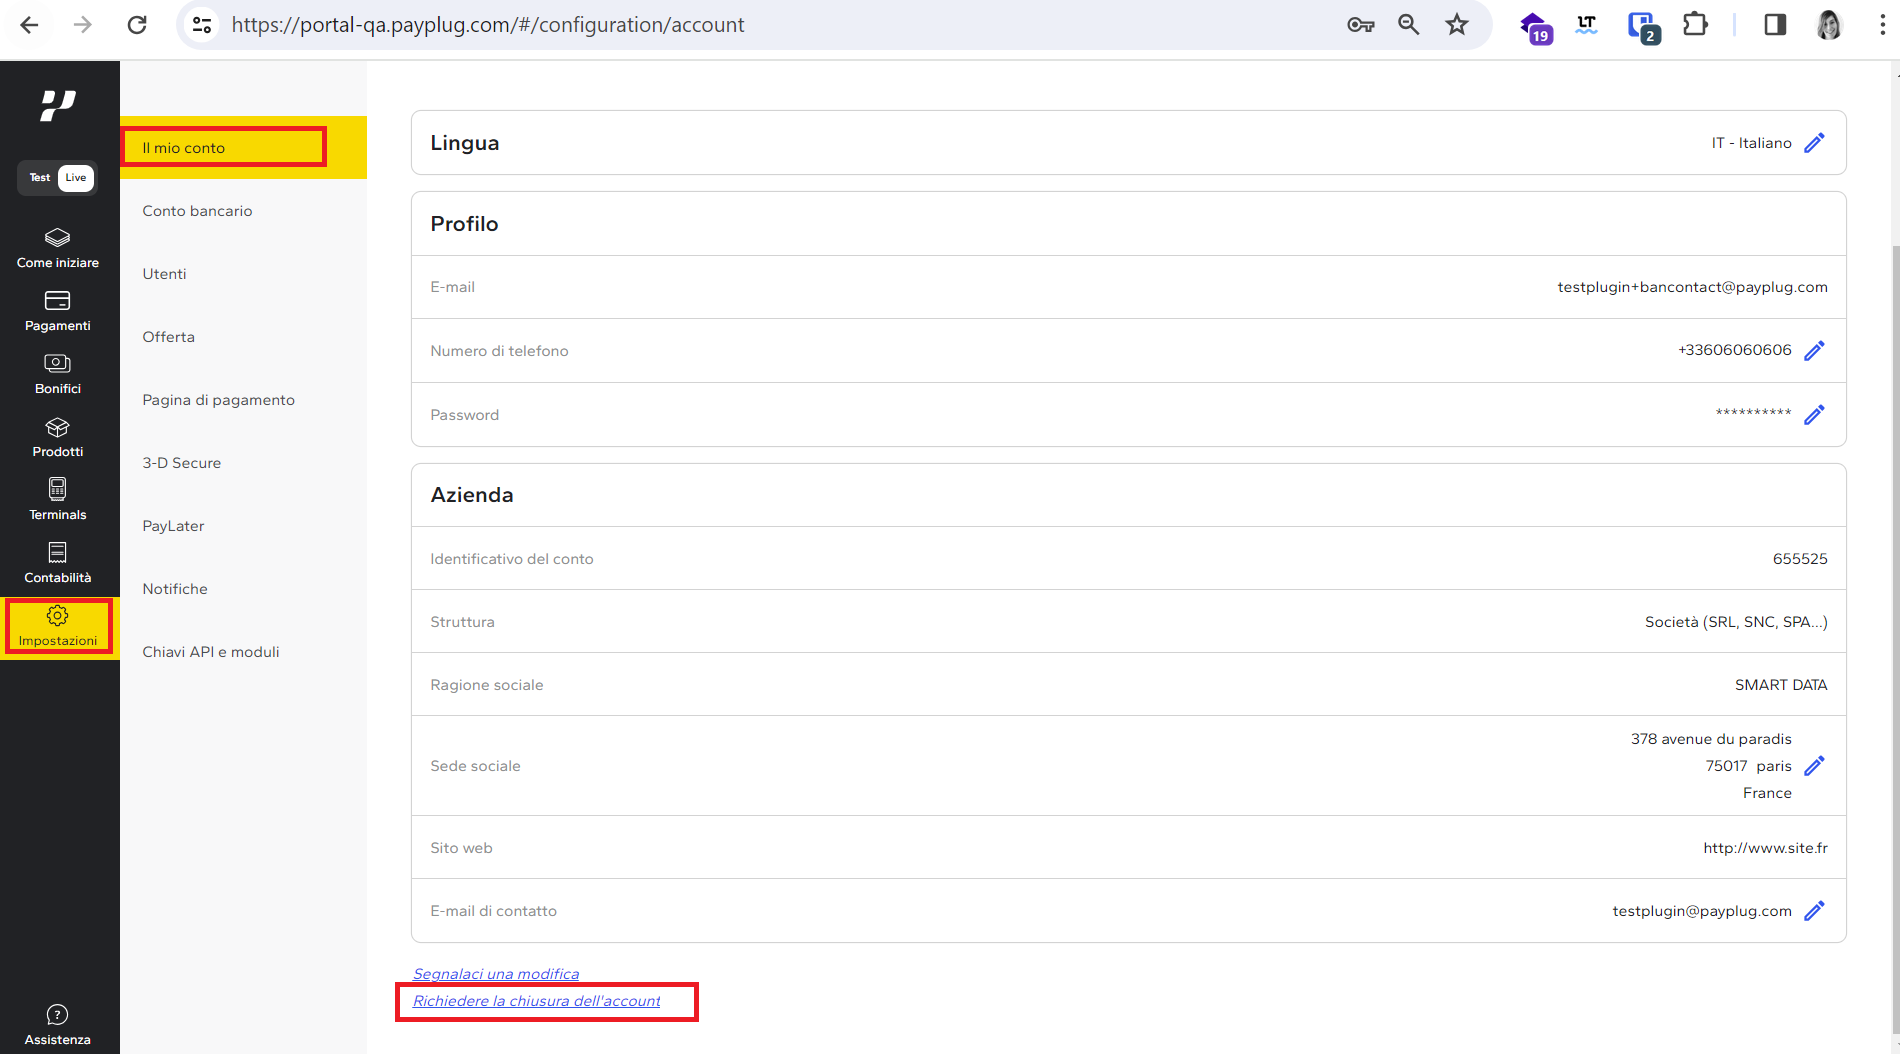
Task: Select Chiavi API e moduli
Action: coord(211,652)
